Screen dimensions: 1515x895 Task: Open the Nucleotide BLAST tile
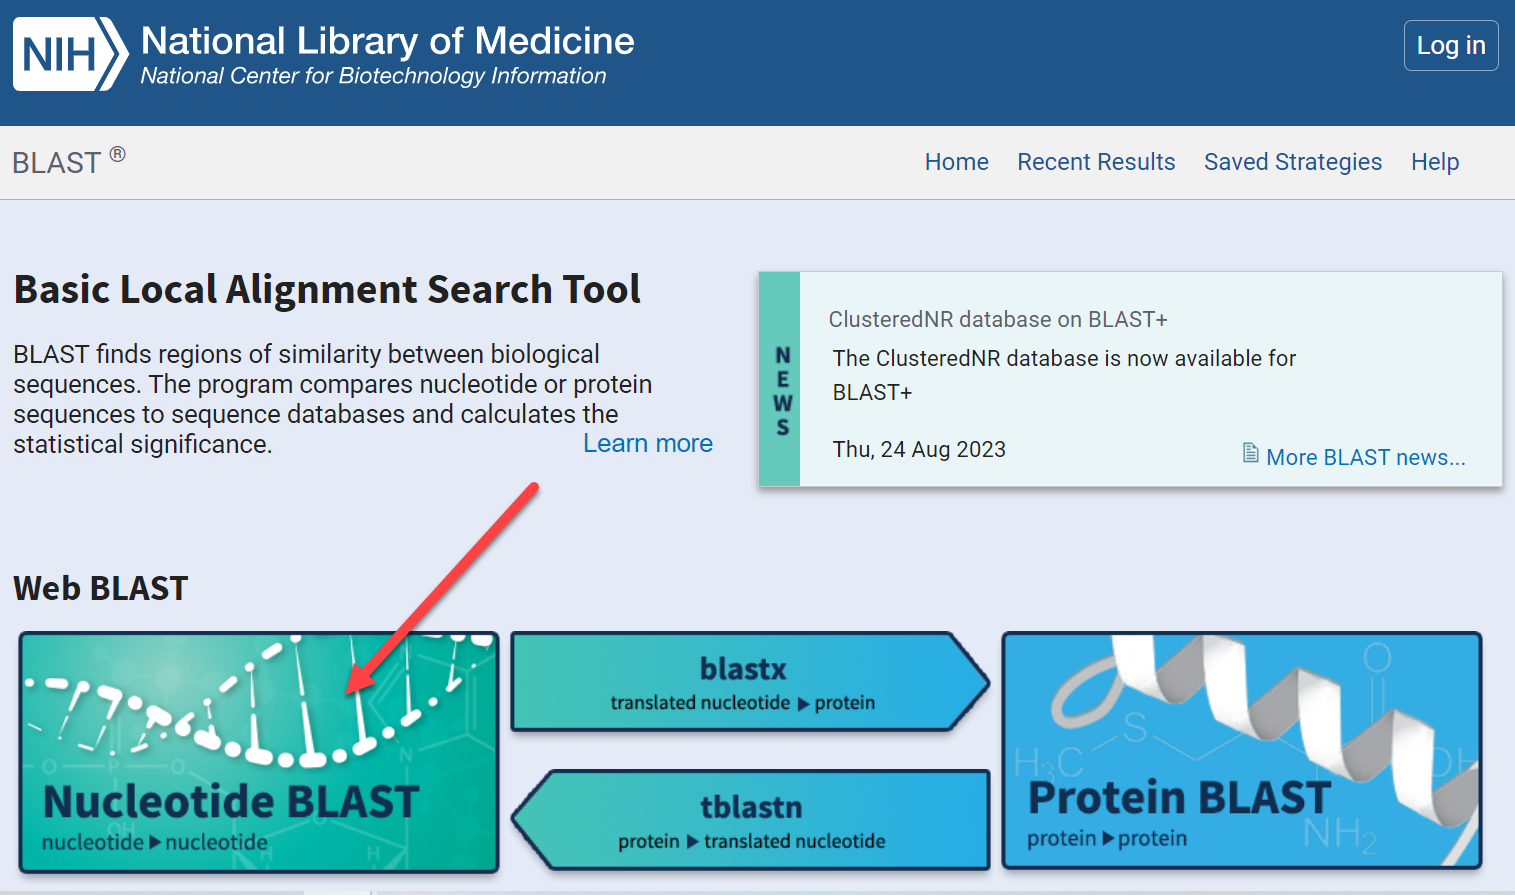click(x=259, y=752)
